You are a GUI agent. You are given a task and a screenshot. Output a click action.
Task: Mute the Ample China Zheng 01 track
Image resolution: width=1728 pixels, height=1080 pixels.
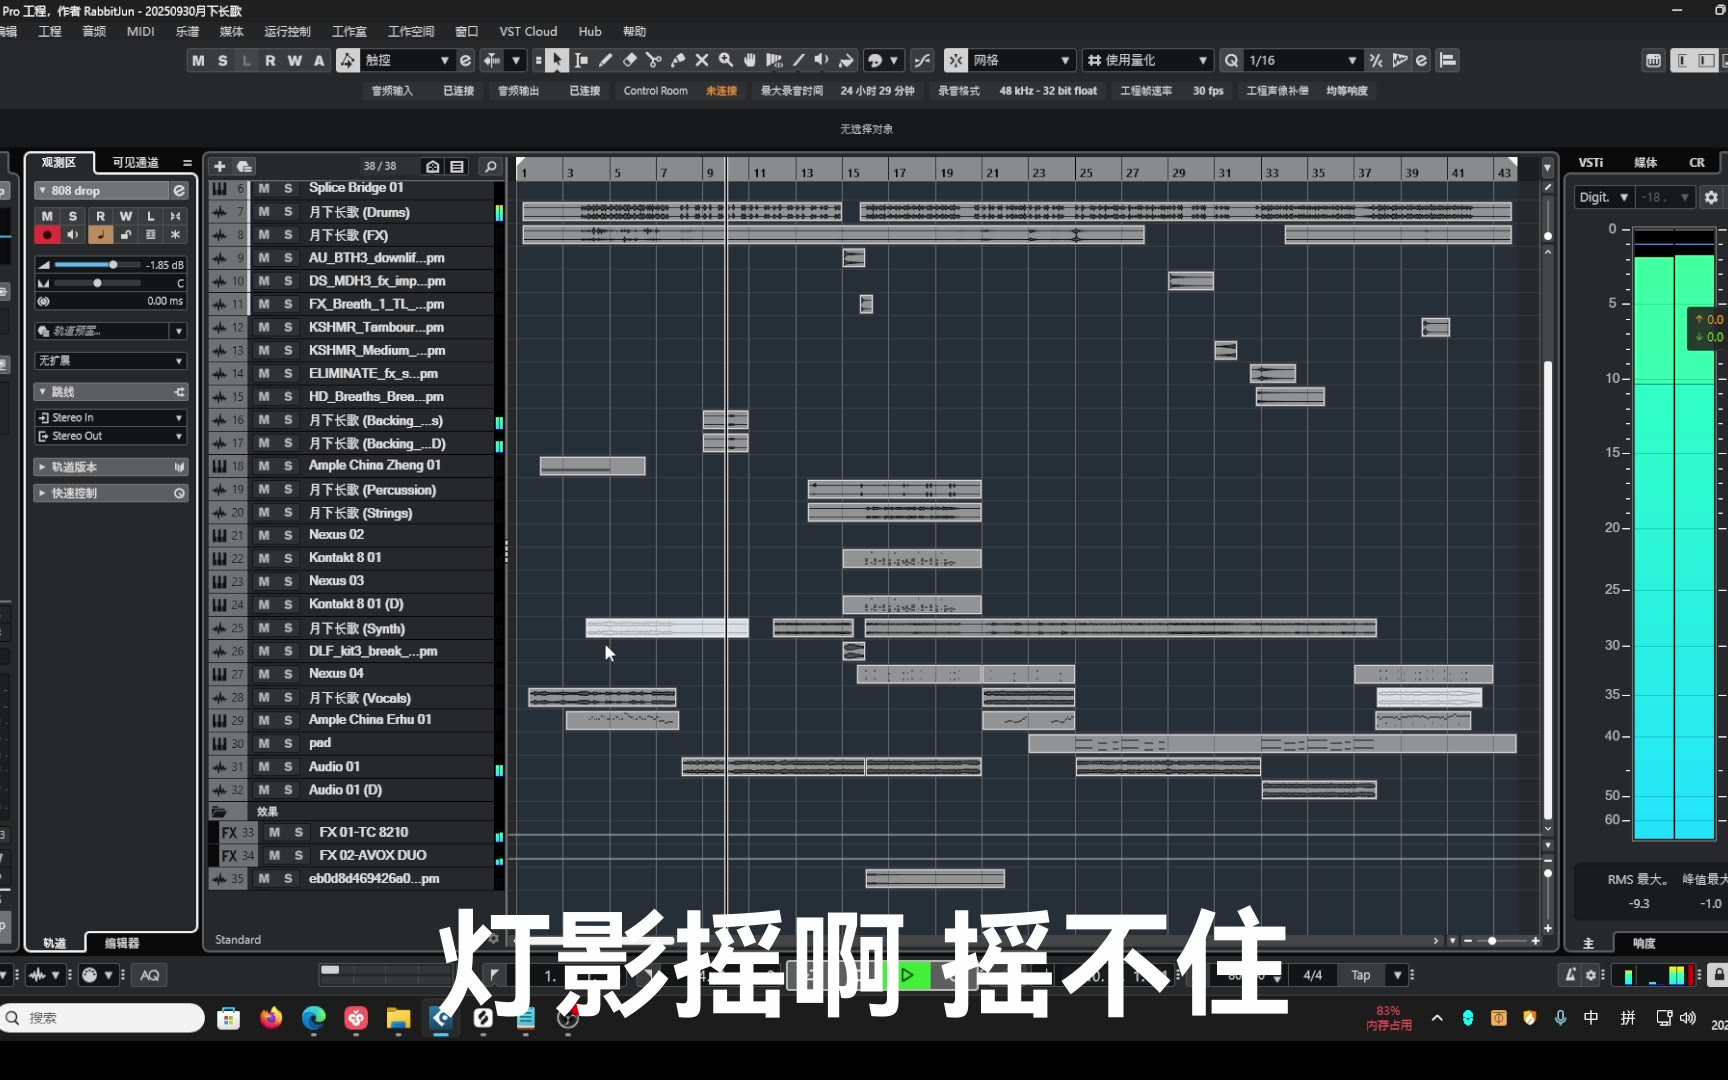pyautogui.click(x=264, y=466)
